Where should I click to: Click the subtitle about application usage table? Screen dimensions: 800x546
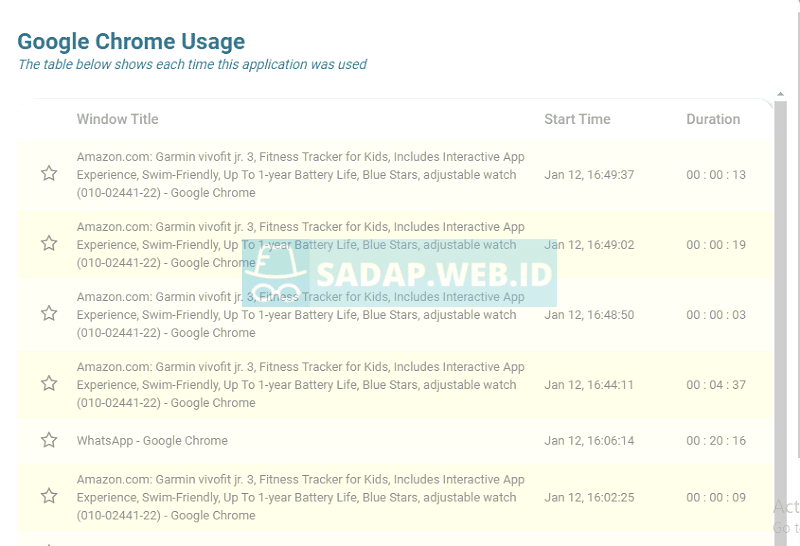192,64
